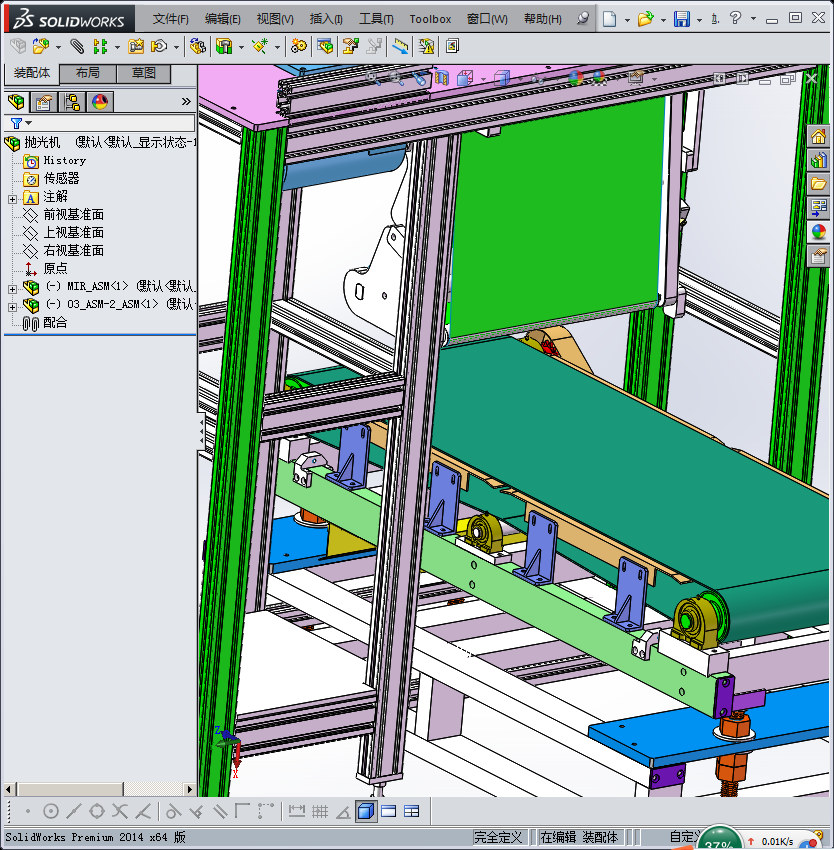Open Linear Component Pattern dropdown arrow
Viewport: 834px width, 850px height.
click(117, 47)
